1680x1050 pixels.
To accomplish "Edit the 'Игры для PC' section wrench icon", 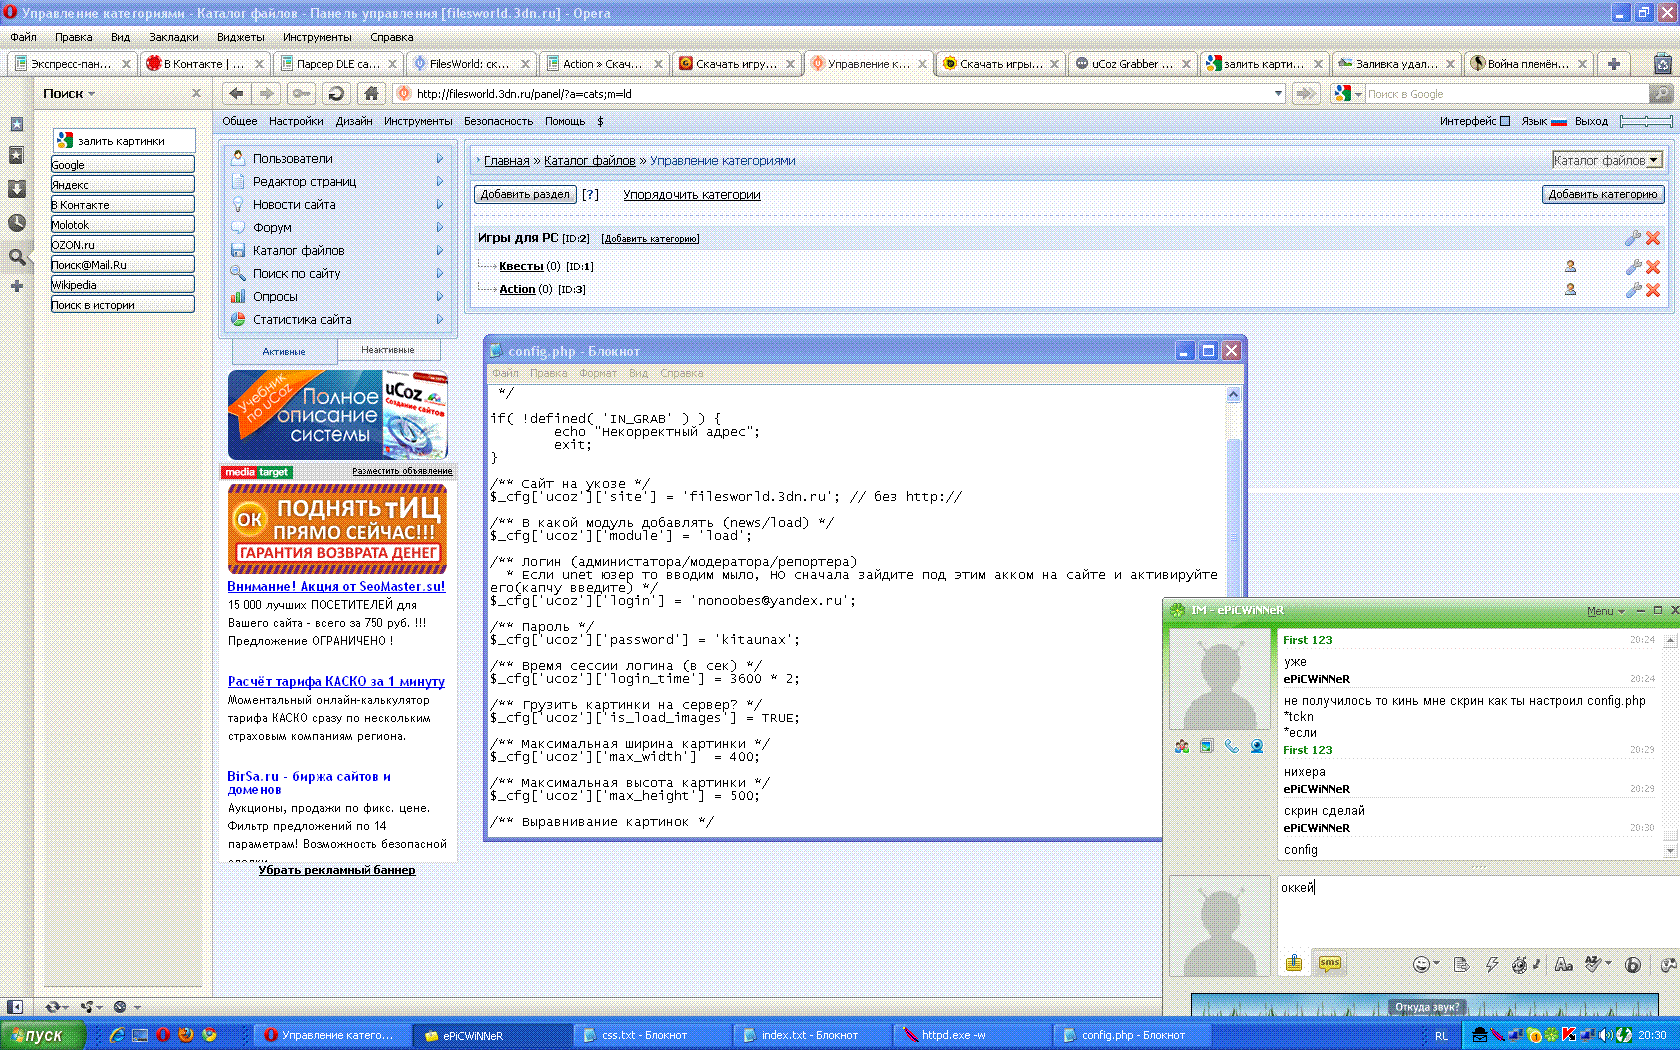I will [1633, 238].
